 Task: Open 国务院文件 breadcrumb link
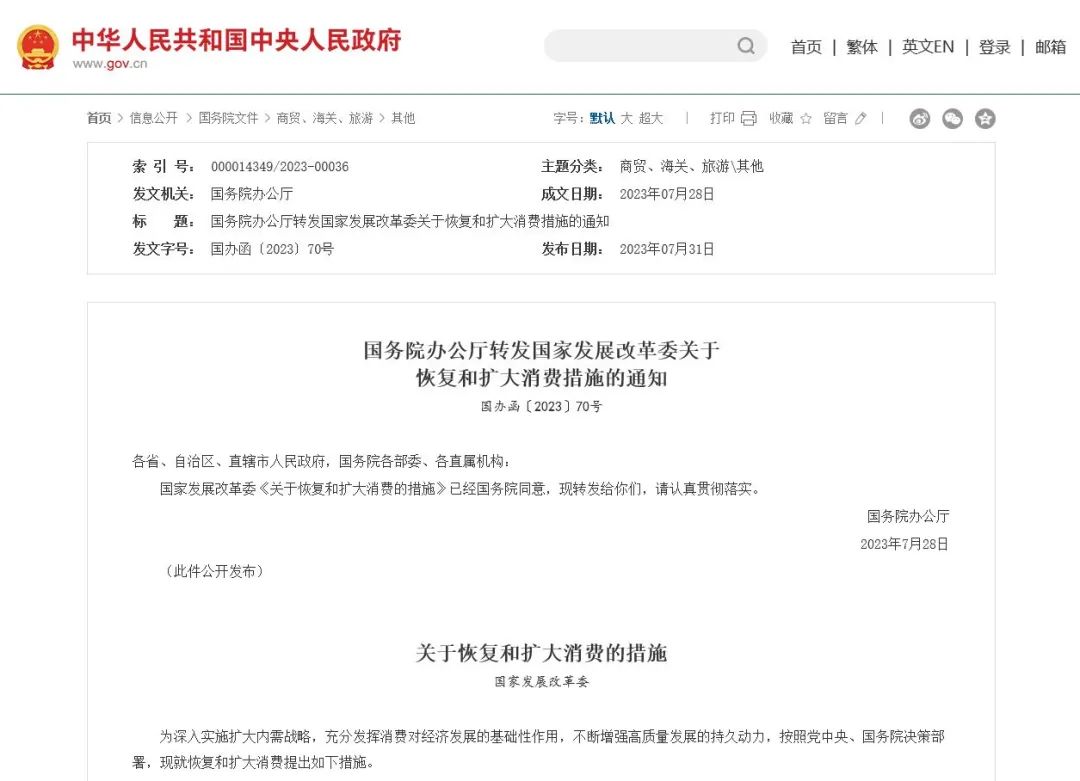pyautogui.click(x=228, y=118)
